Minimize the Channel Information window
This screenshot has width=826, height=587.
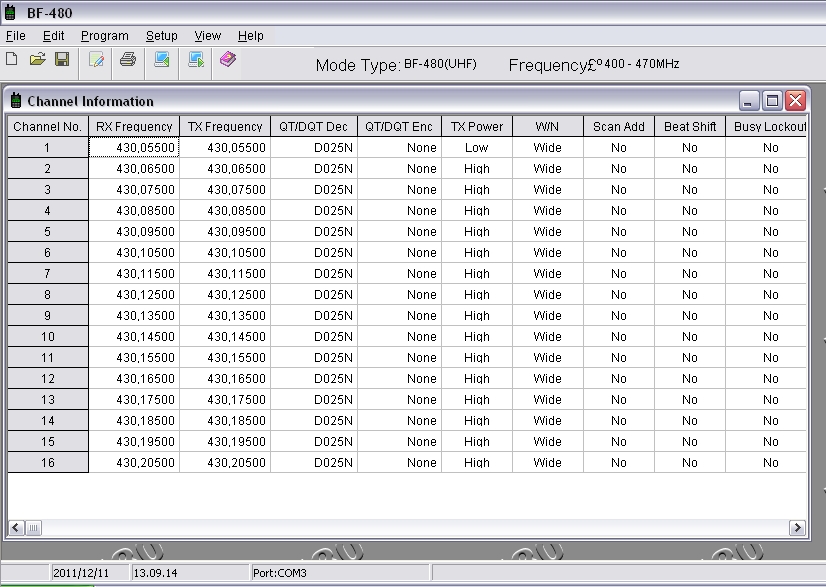click(x=749, y=101)
